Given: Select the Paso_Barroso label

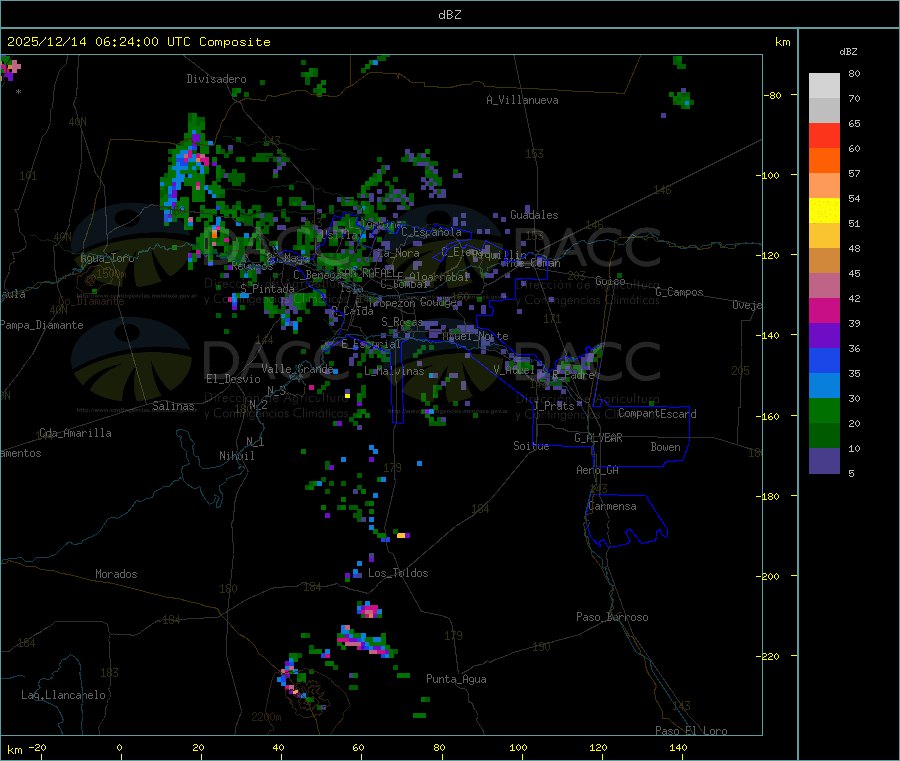Looking at the screenshot, I should click(612, 617).
